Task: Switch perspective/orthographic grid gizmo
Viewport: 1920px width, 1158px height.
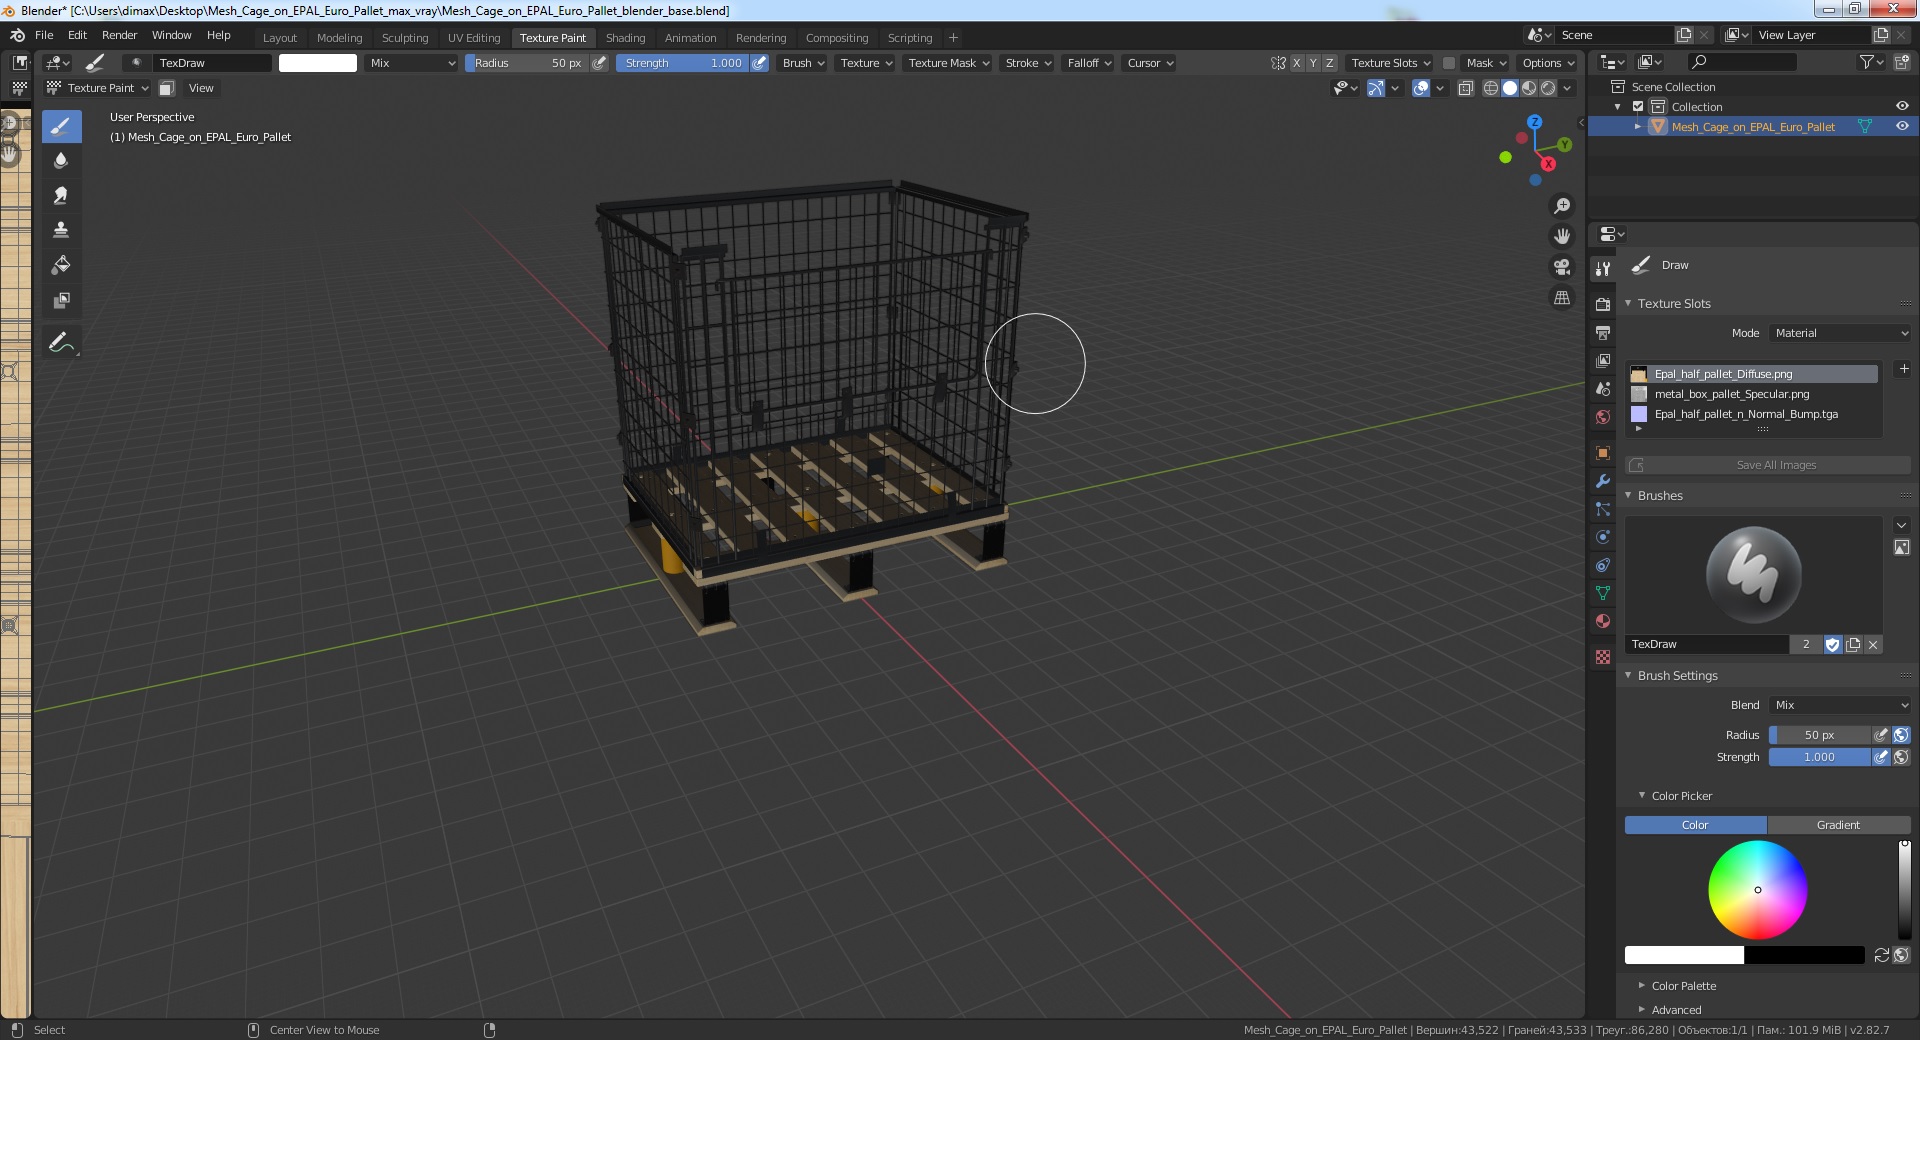Action: pos(1561,298)
